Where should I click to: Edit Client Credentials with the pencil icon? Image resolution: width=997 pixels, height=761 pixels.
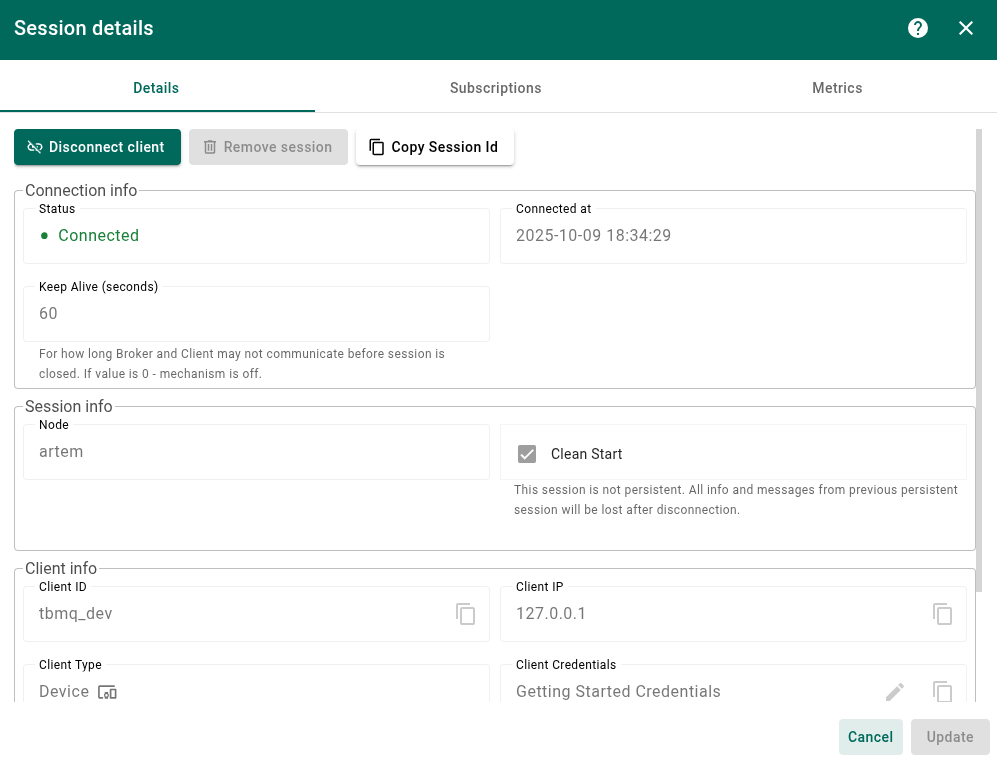coord(895,692)
